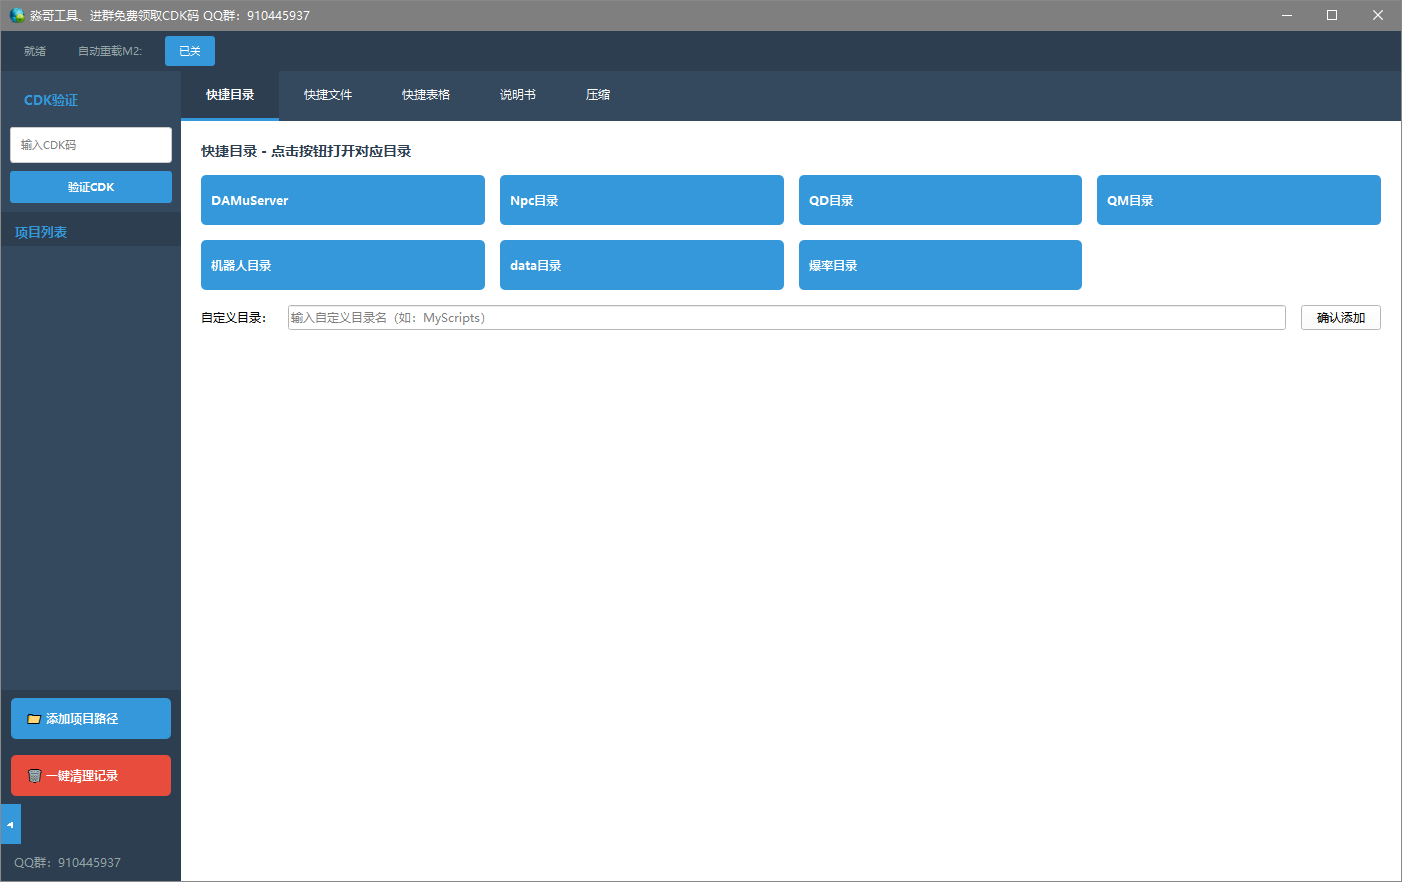This screenshot has height=882, width=1402.
Task: Go to the 压缩 tab
Action: [598, 95]
